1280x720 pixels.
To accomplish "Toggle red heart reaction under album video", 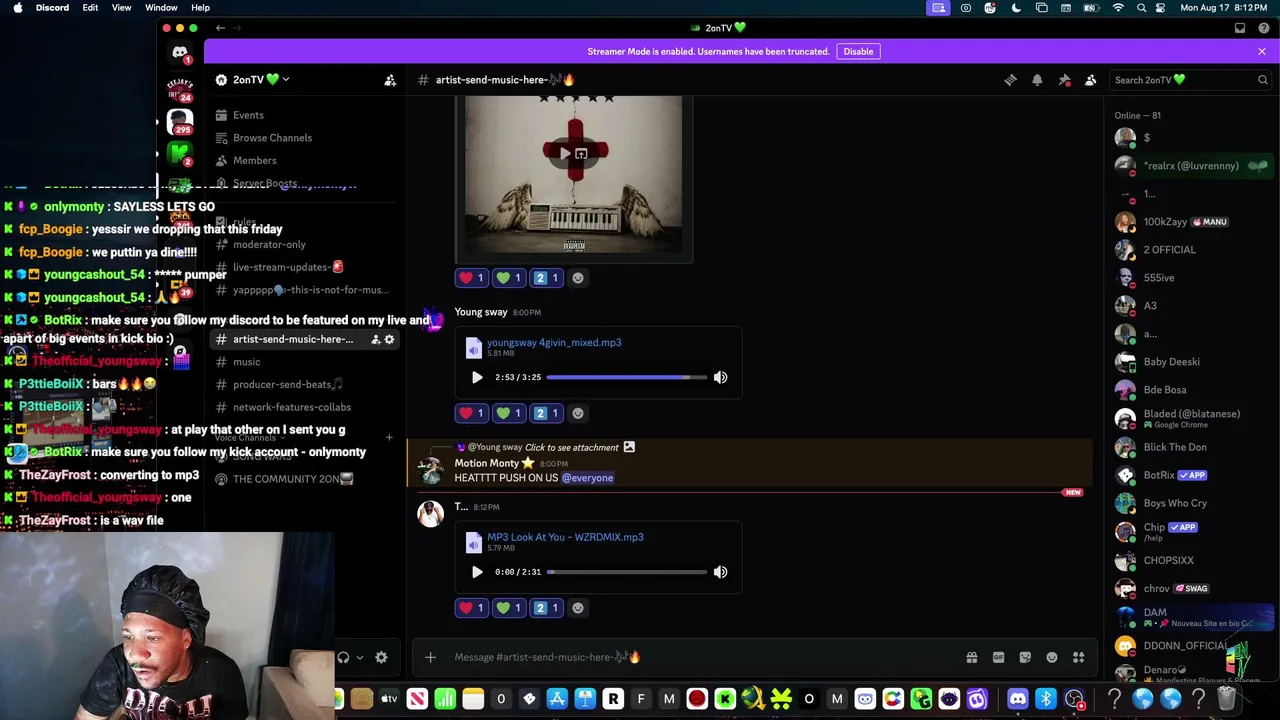I will coord(471,278).
